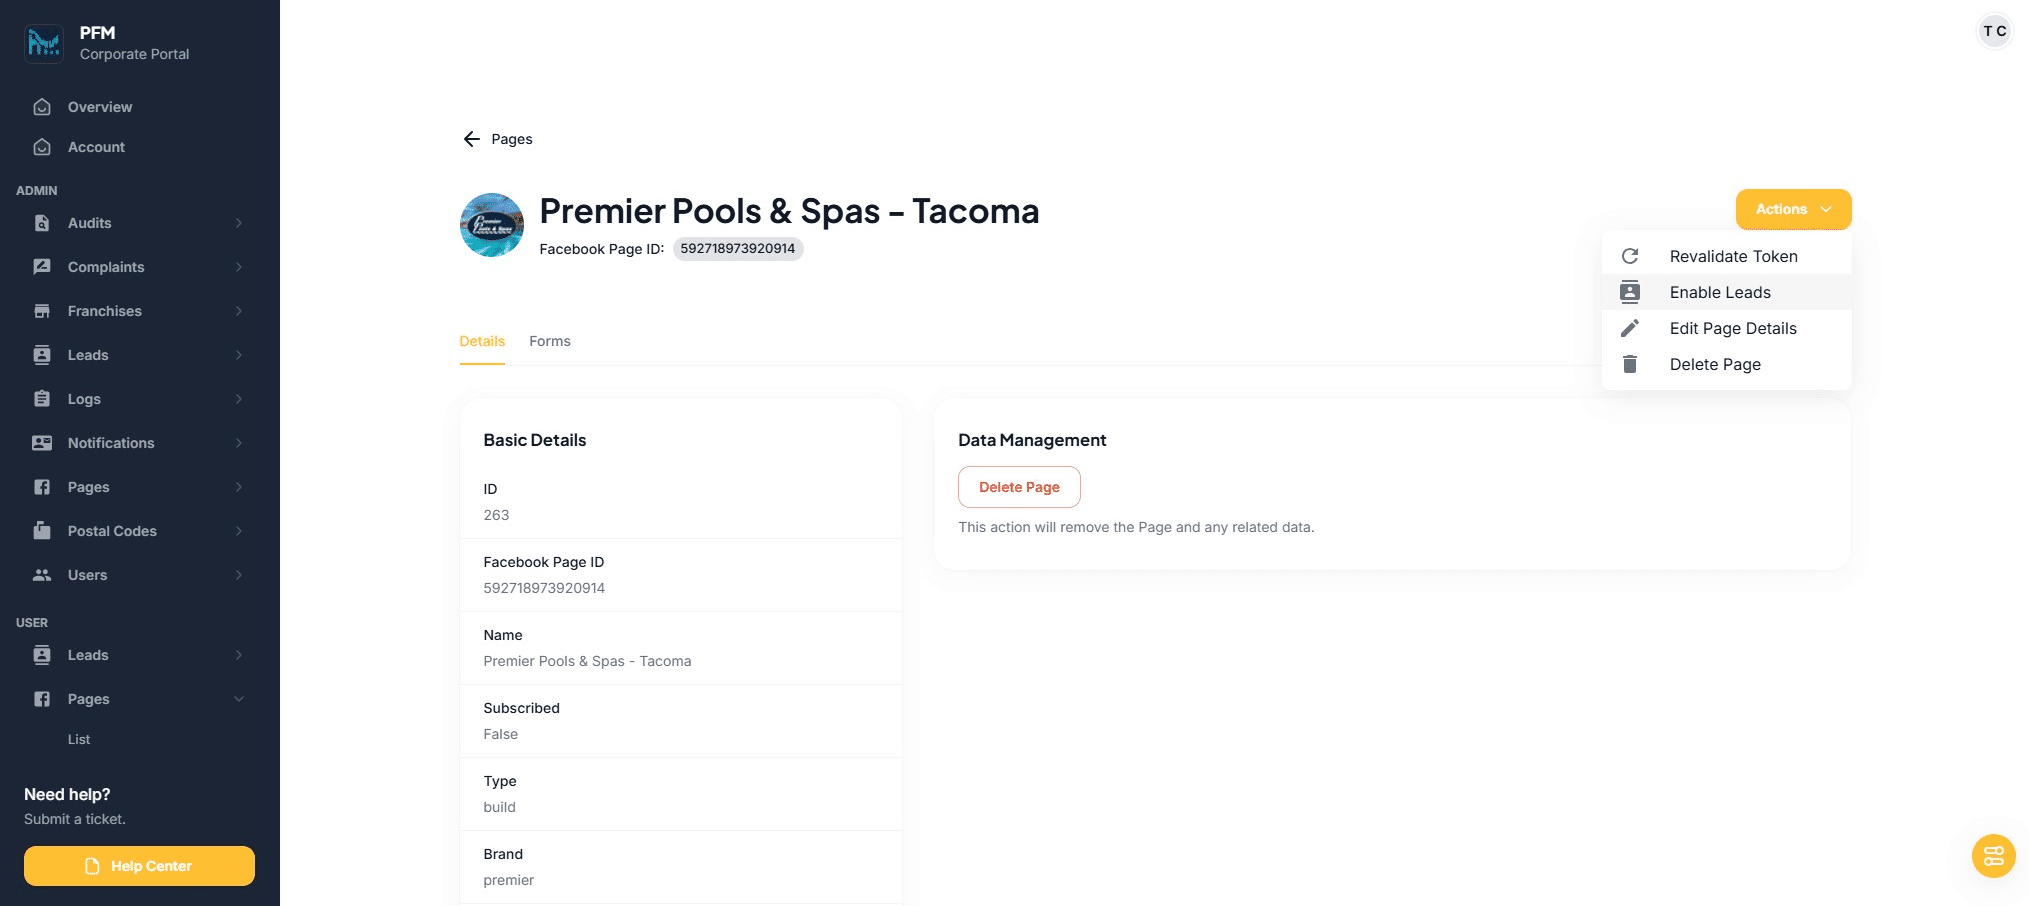Click the Edit Page Details pencil icon

click(1629, 328)
